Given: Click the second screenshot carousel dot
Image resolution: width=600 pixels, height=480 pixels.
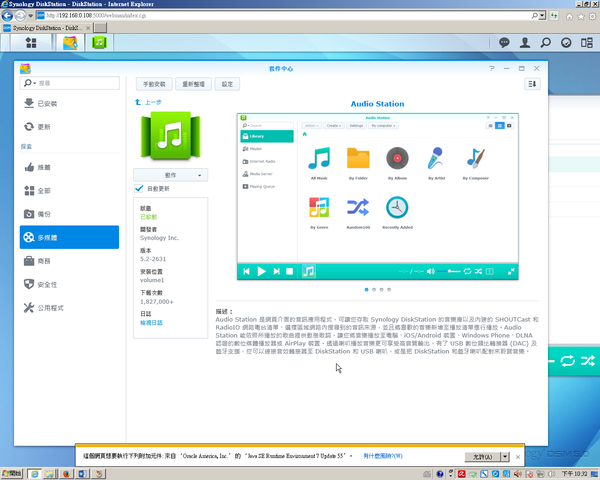Looking at the screenshot, I should click(376, 289).
